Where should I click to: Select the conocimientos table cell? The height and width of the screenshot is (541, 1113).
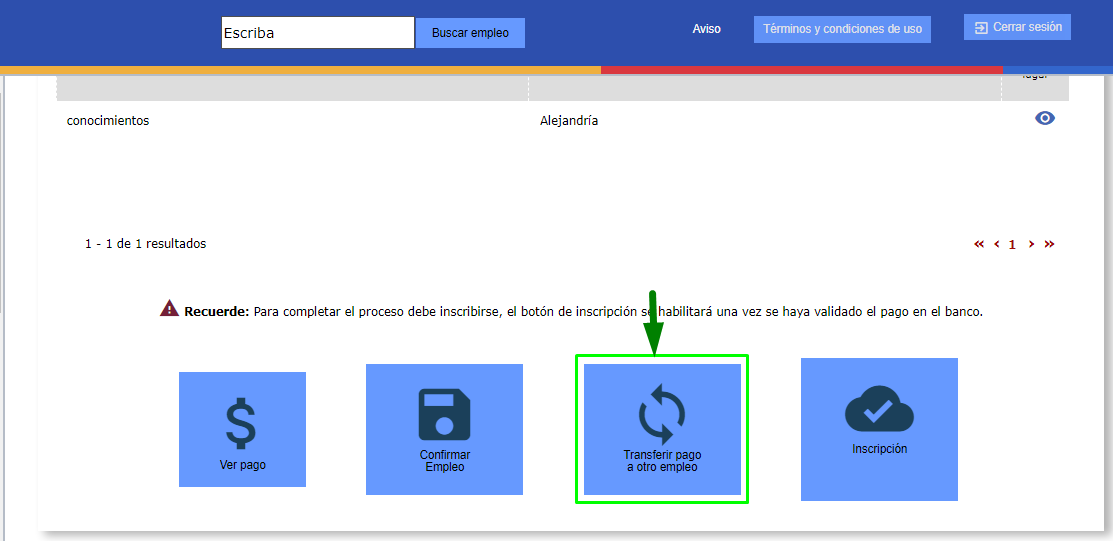tap(108, 121)
